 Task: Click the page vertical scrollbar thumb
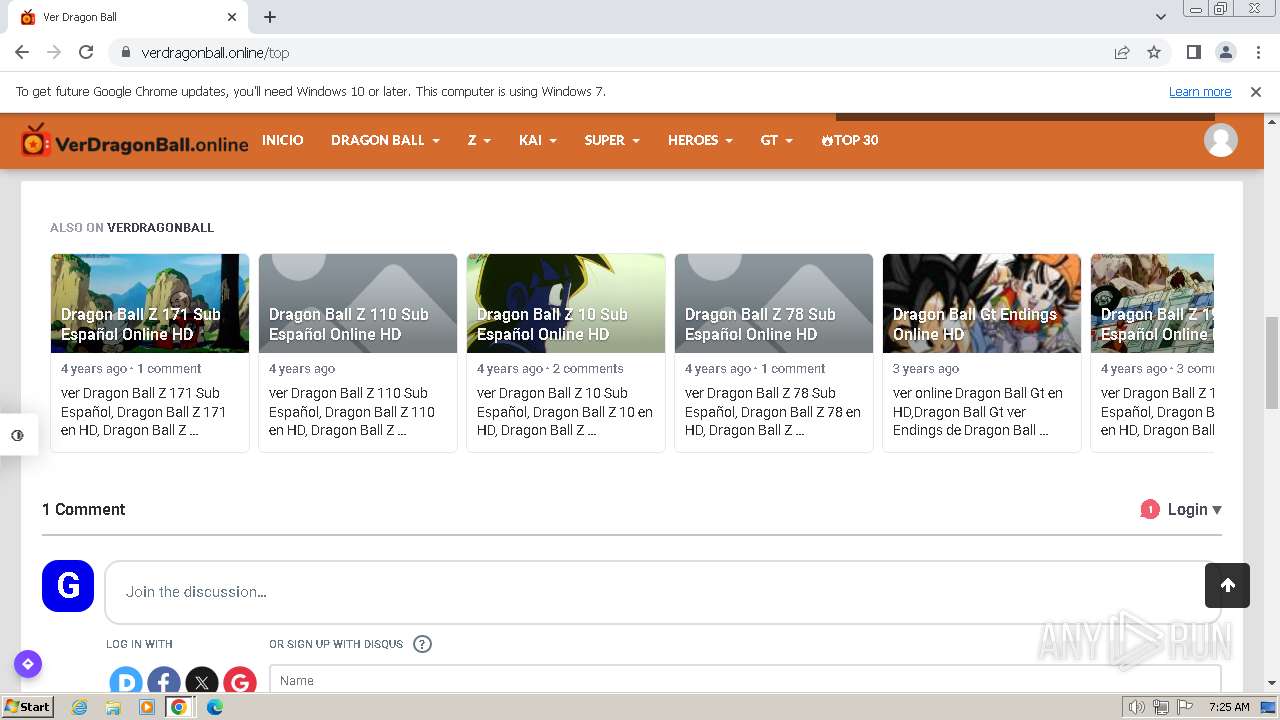(x=1272, y=362)
